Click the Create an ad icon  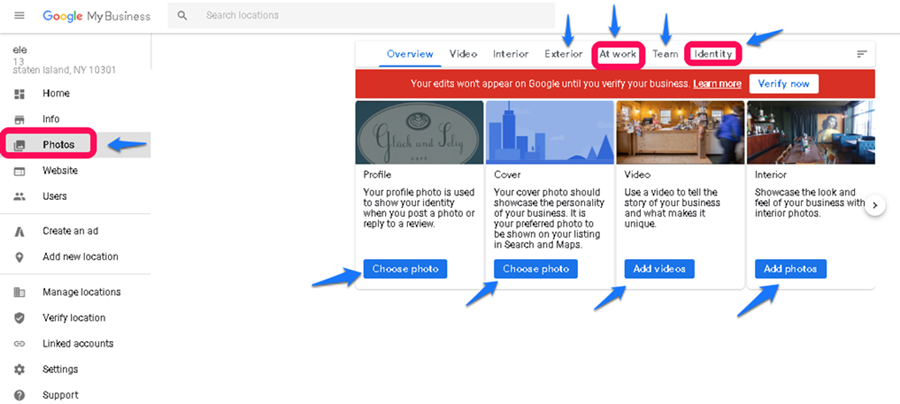pyautogui.click(x=20, y=231)
